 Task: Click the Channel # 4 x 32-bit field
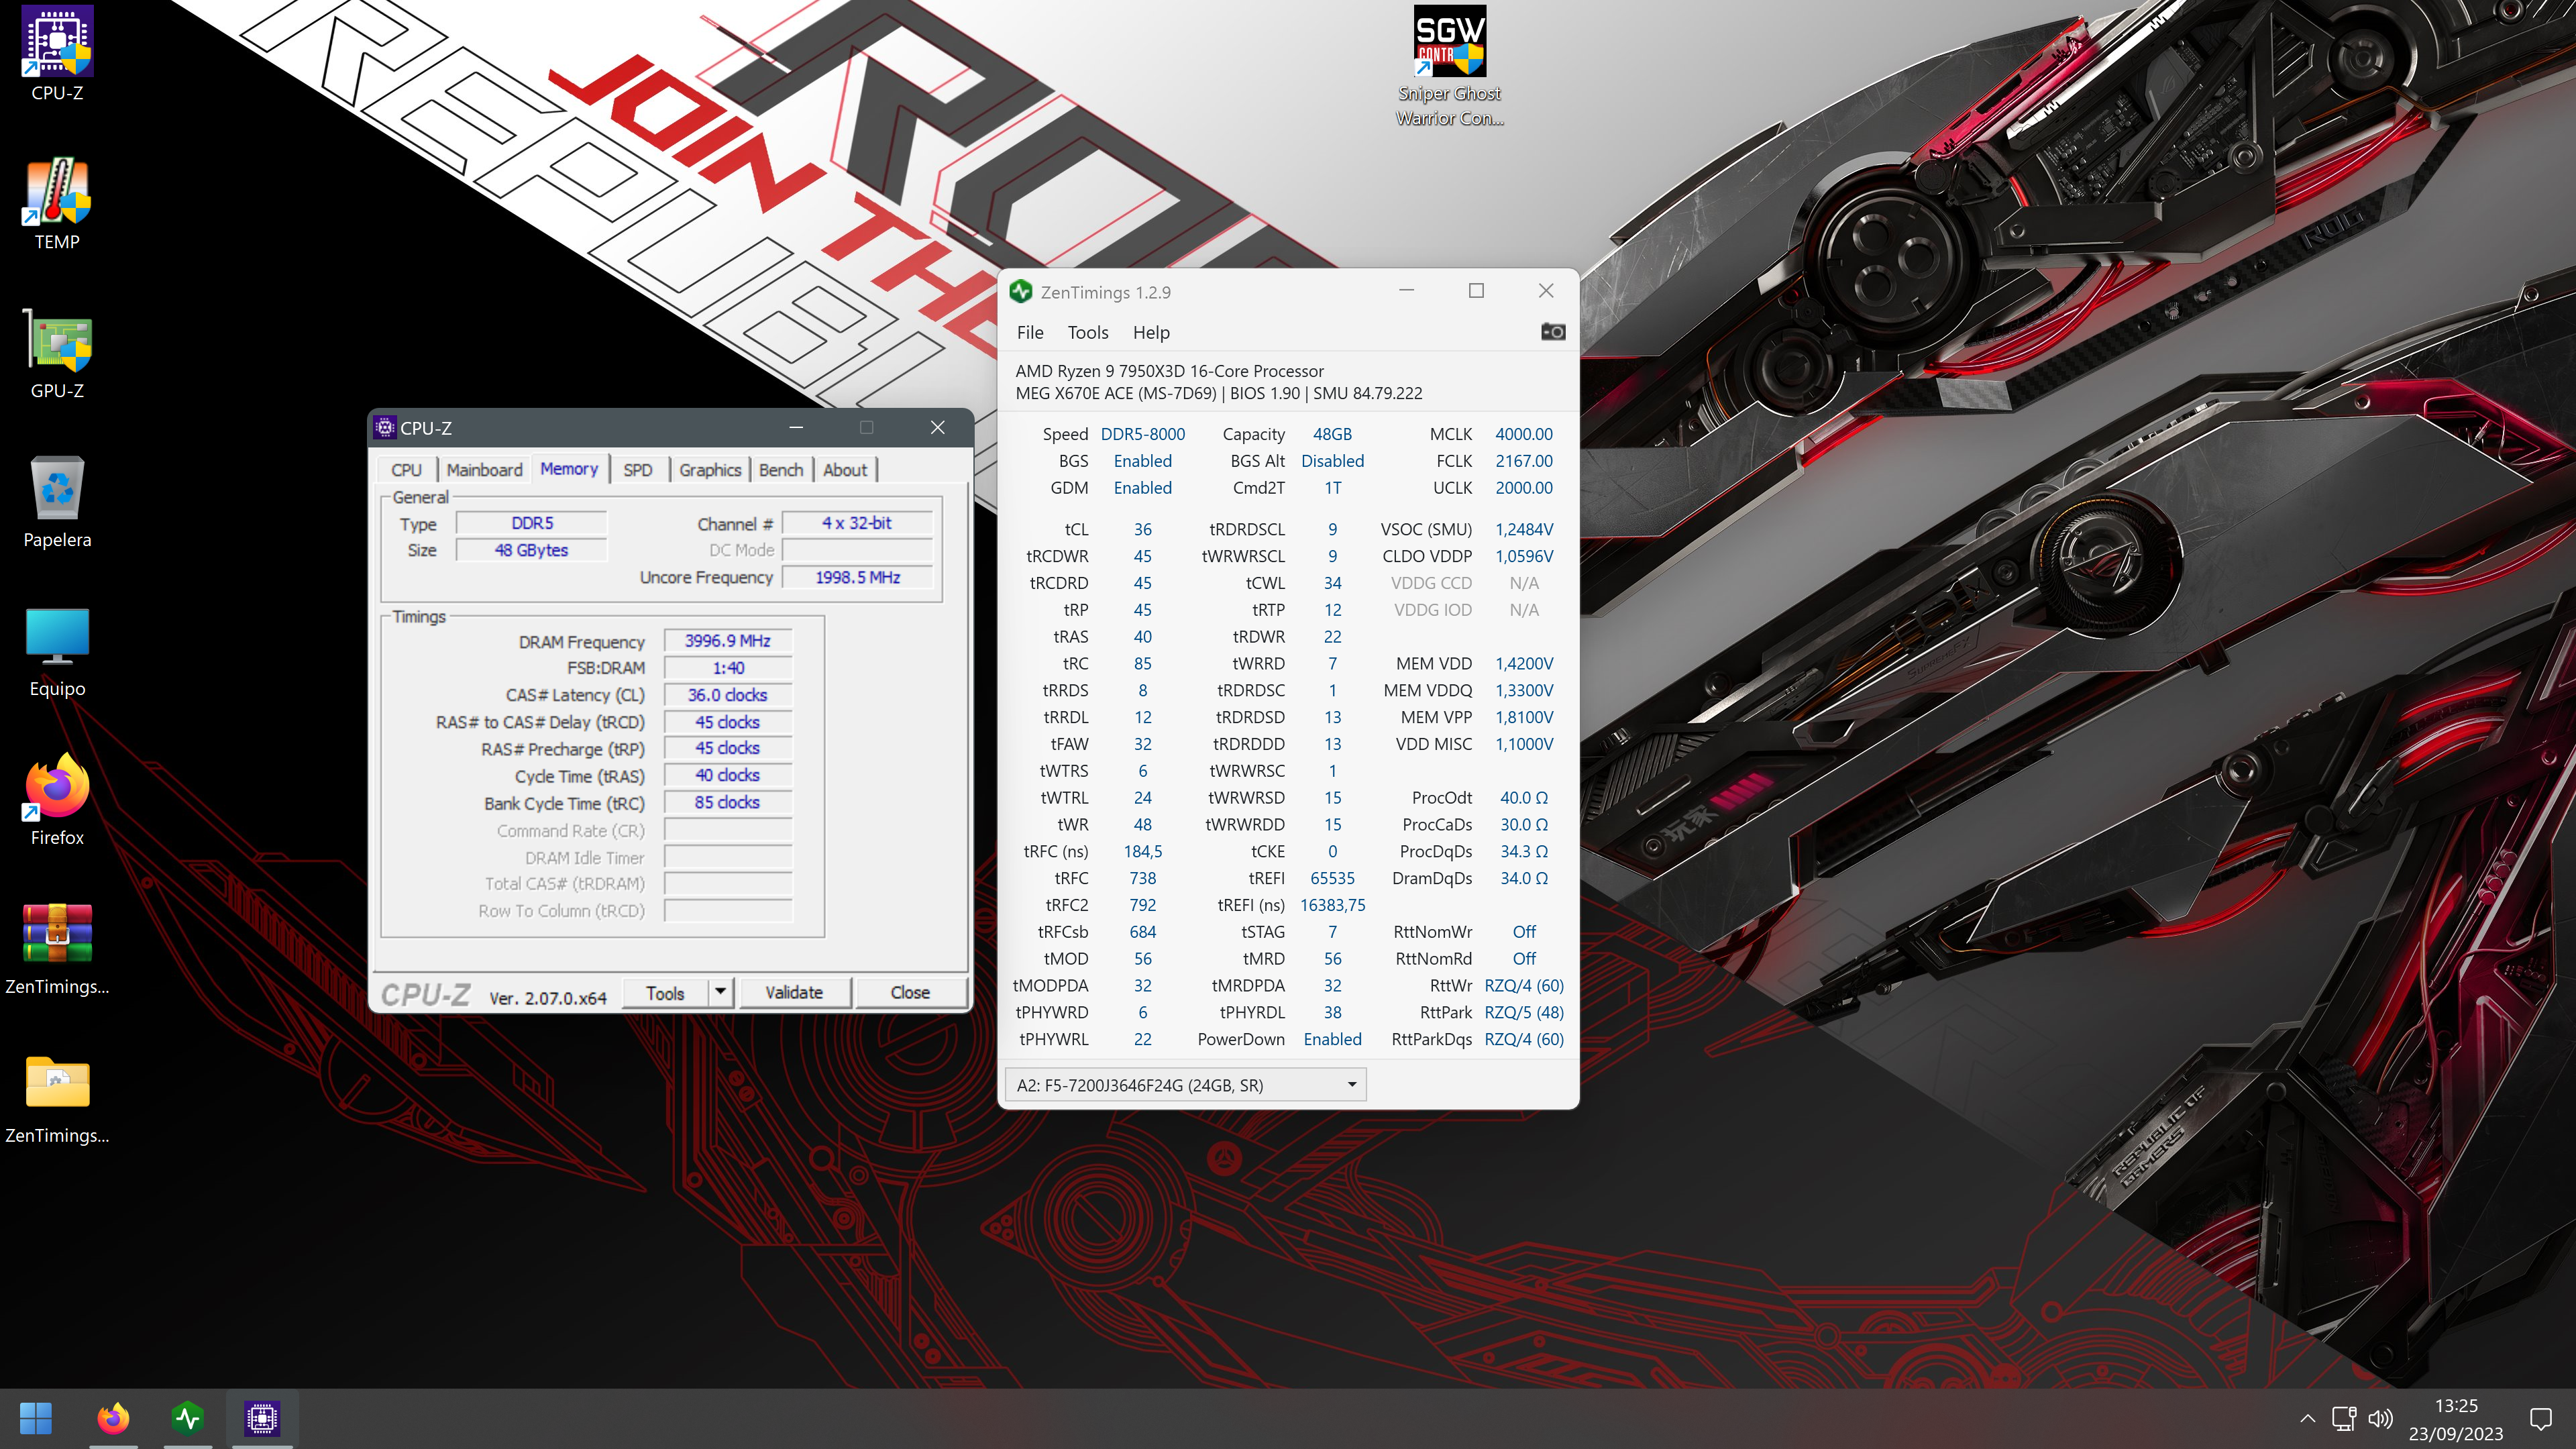[x=857, y=523]
